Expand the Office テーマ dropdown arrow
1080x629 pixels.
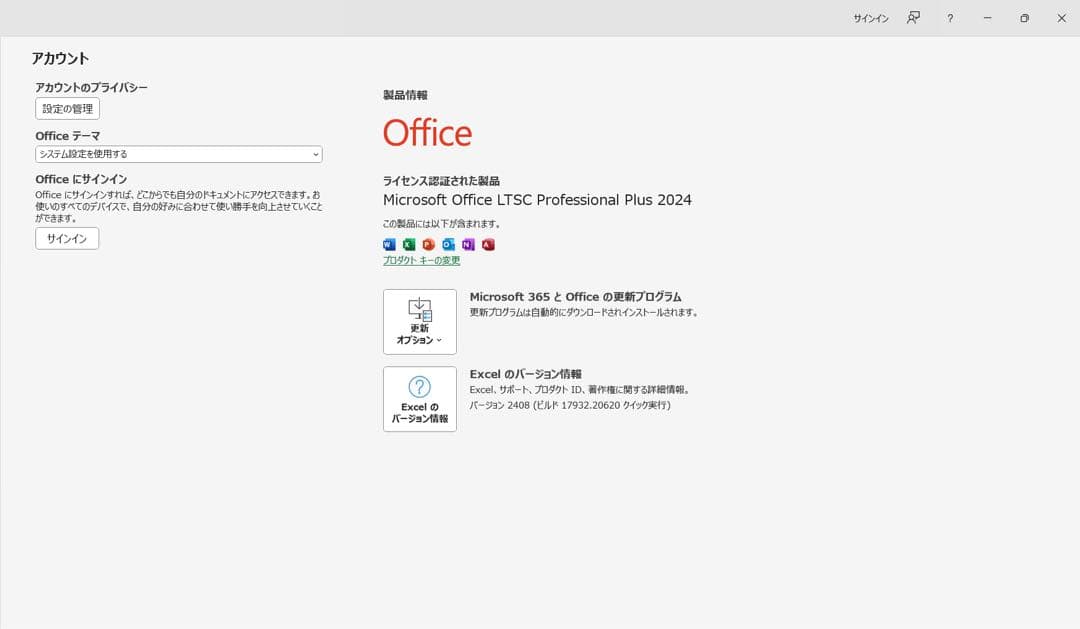click(316, 154)
